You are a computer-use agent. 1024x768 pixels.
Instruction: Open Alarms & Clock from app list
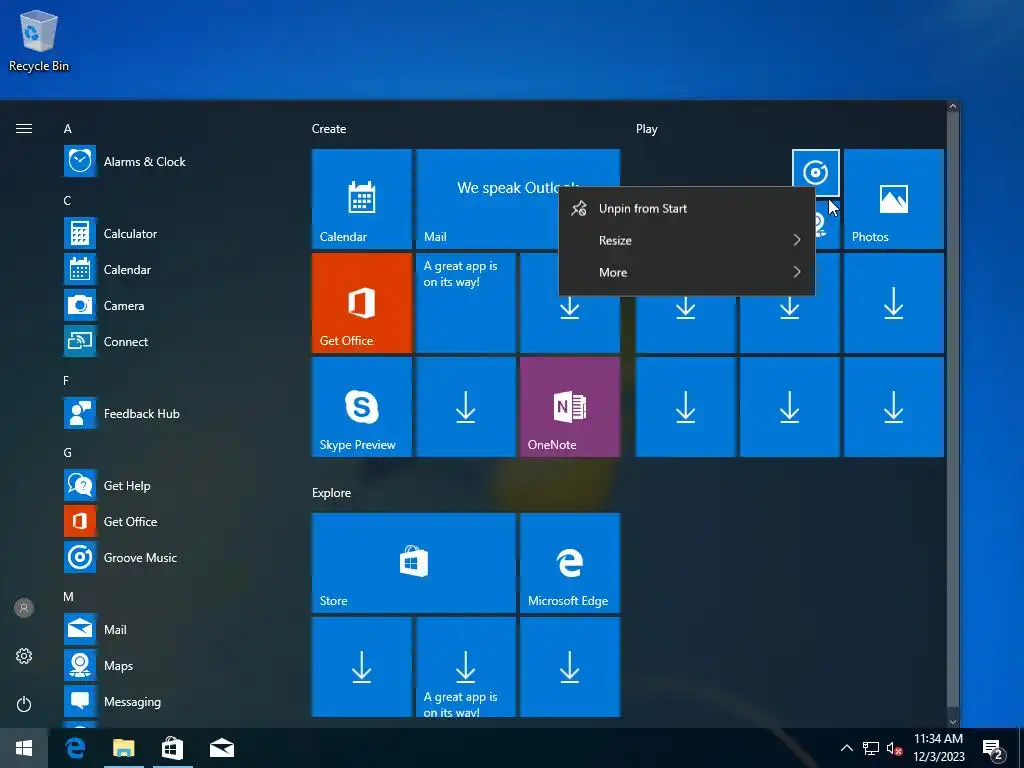124,161
